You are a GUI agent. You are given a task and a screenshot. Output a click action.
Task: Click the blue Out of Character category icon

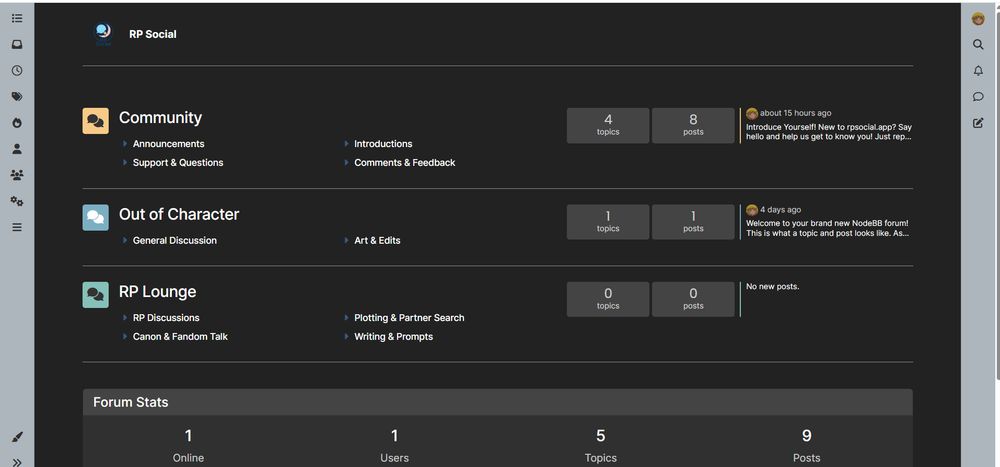tap(96, 218)
